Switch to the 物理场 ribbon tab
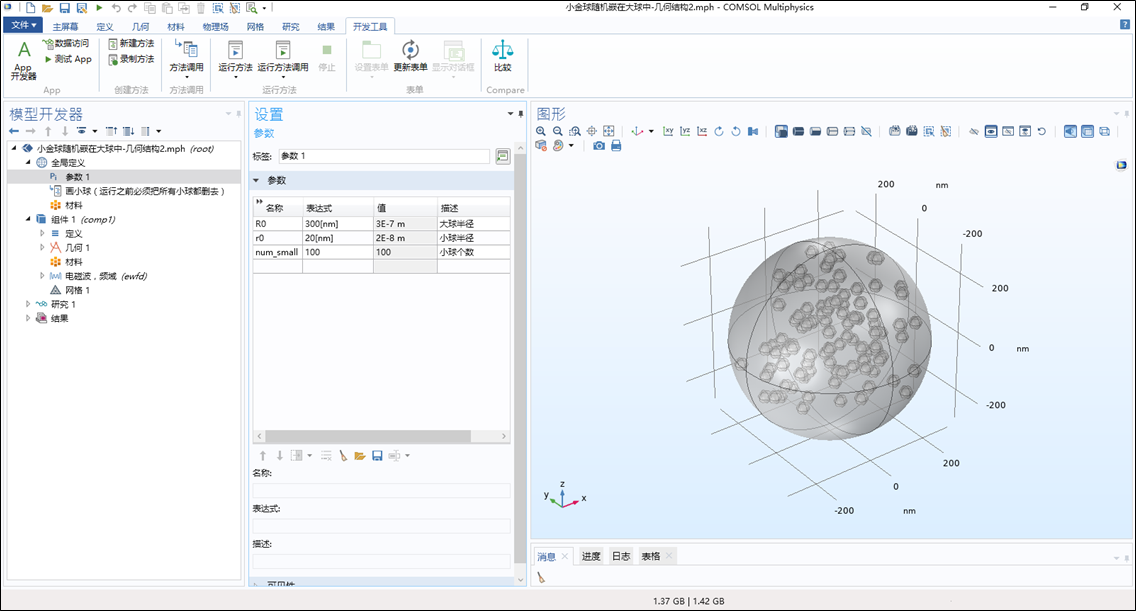 pos(214,26)
